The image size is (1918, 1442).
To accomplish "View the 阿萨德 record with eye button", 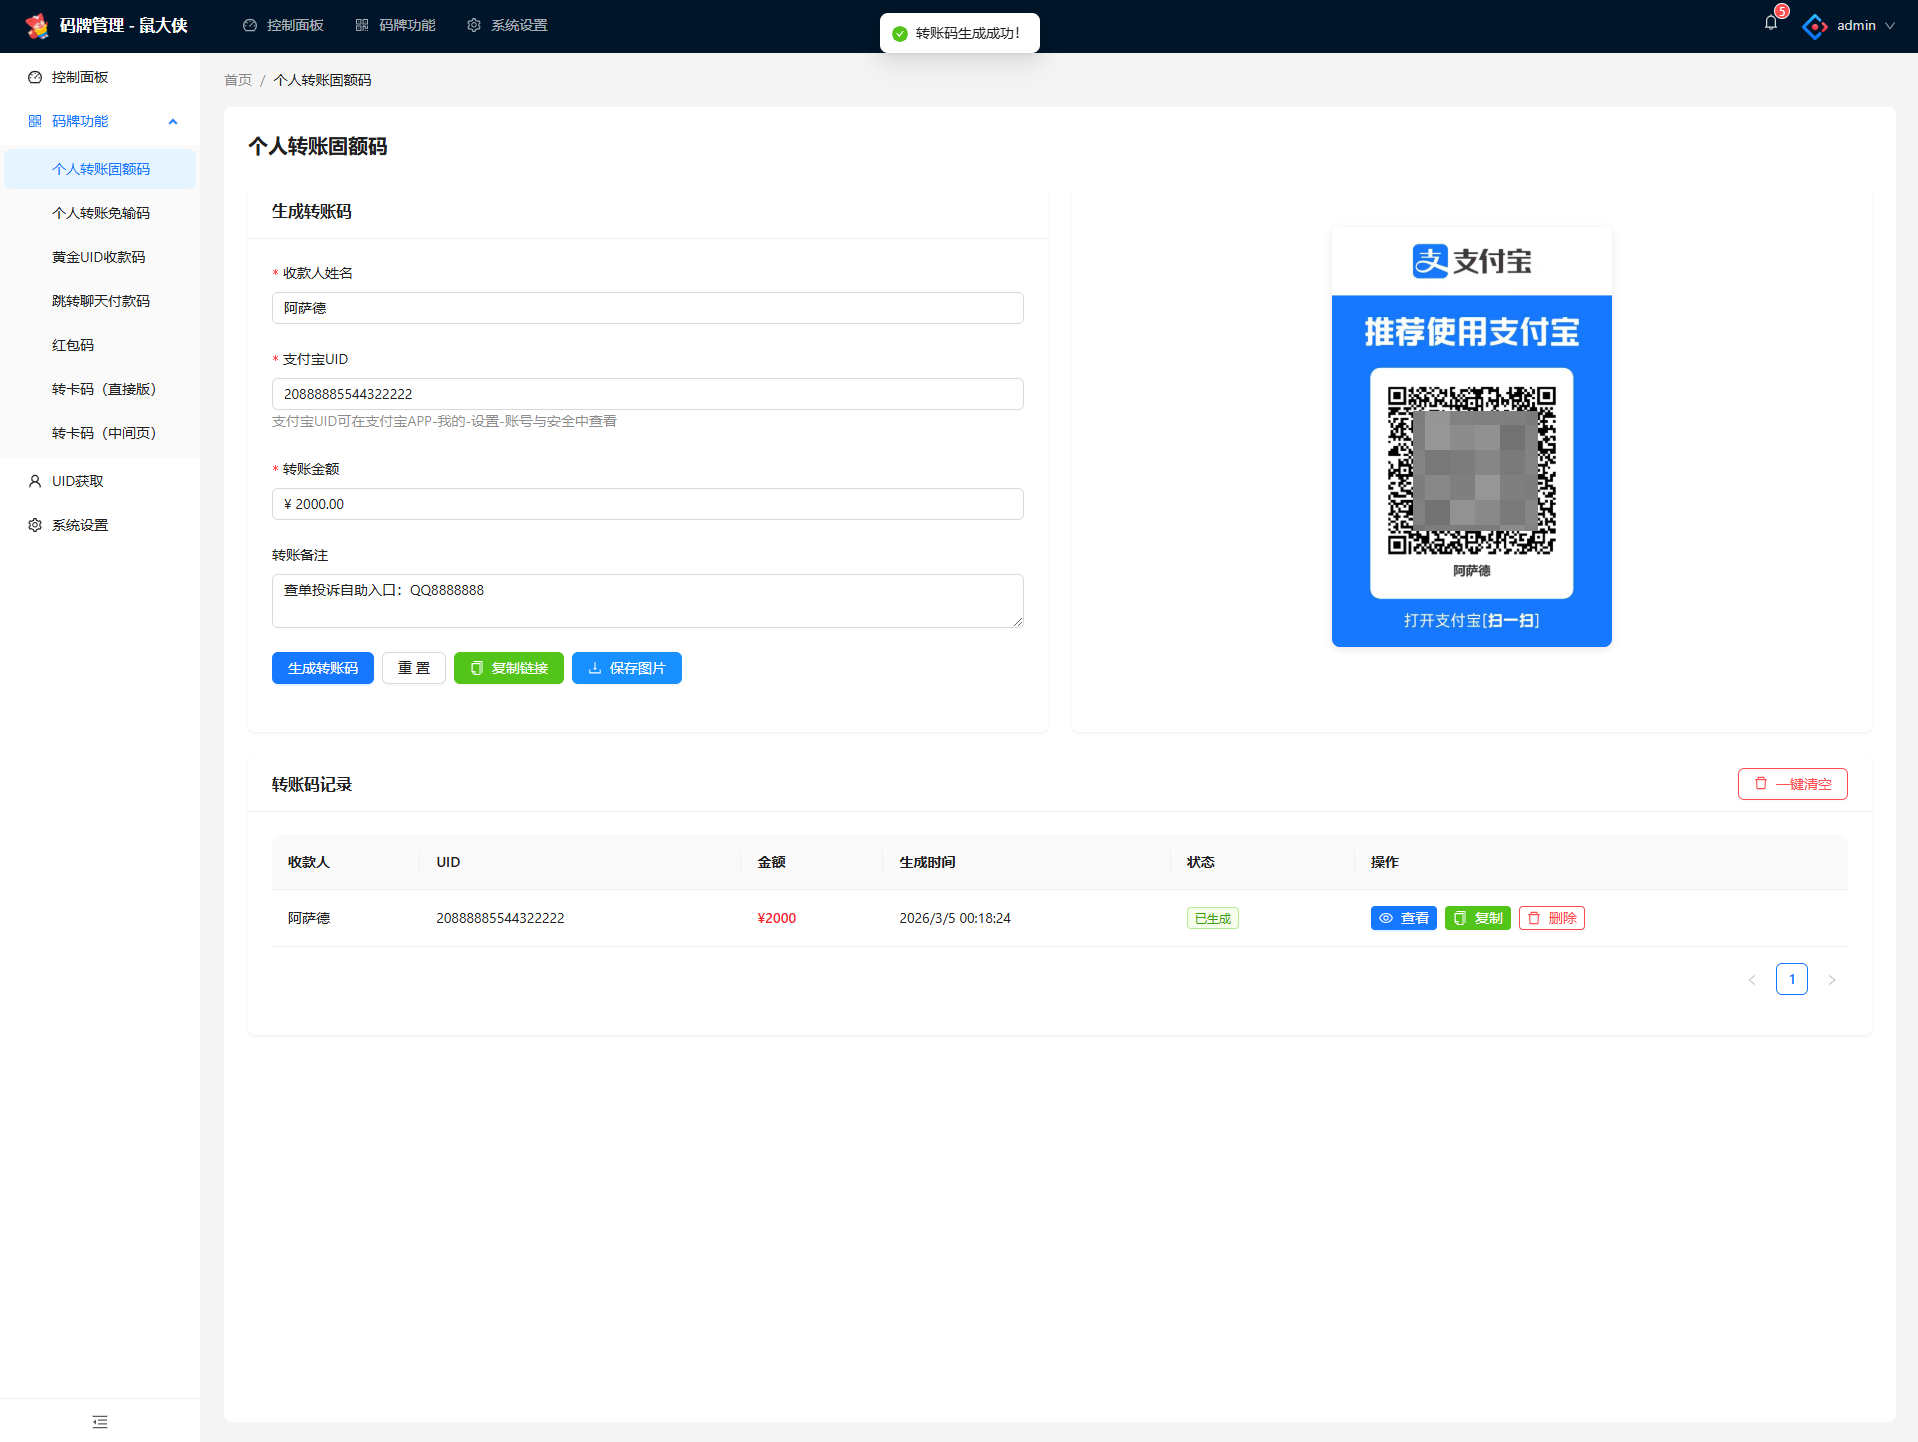I will [x=1402, y=918].
